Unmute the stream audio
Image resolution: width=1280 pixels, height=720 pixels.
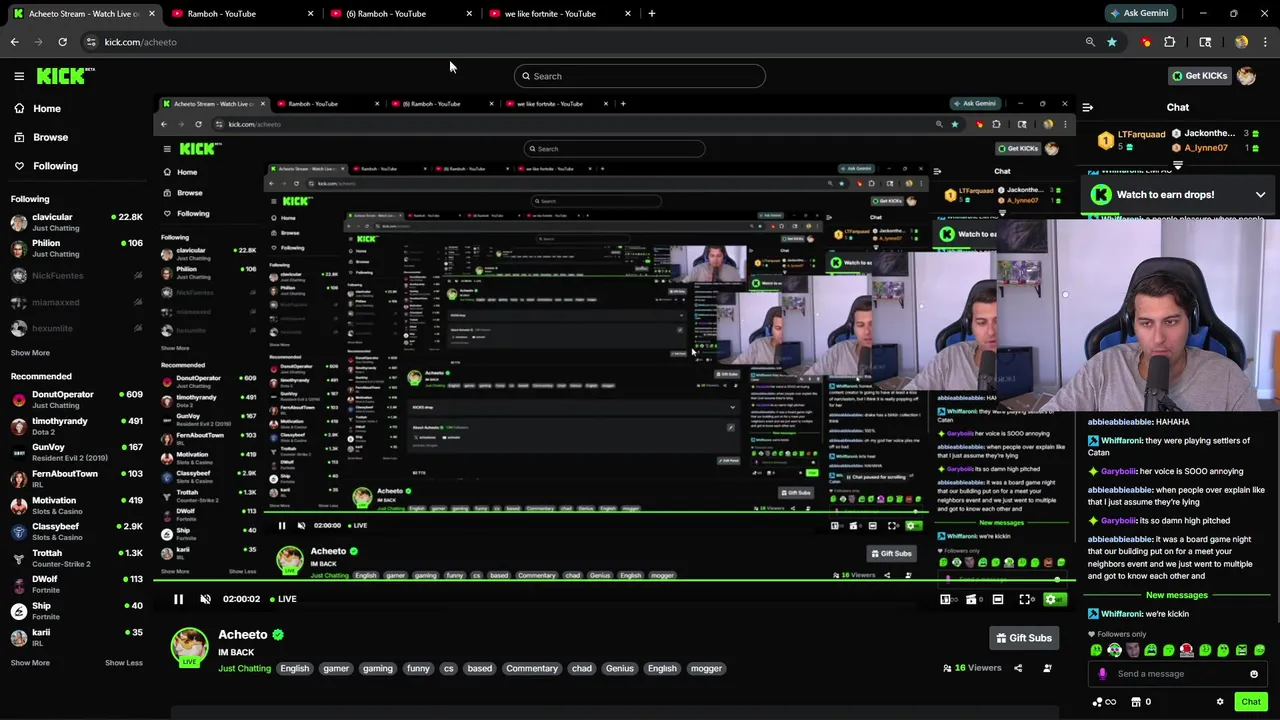pos(206,599)
